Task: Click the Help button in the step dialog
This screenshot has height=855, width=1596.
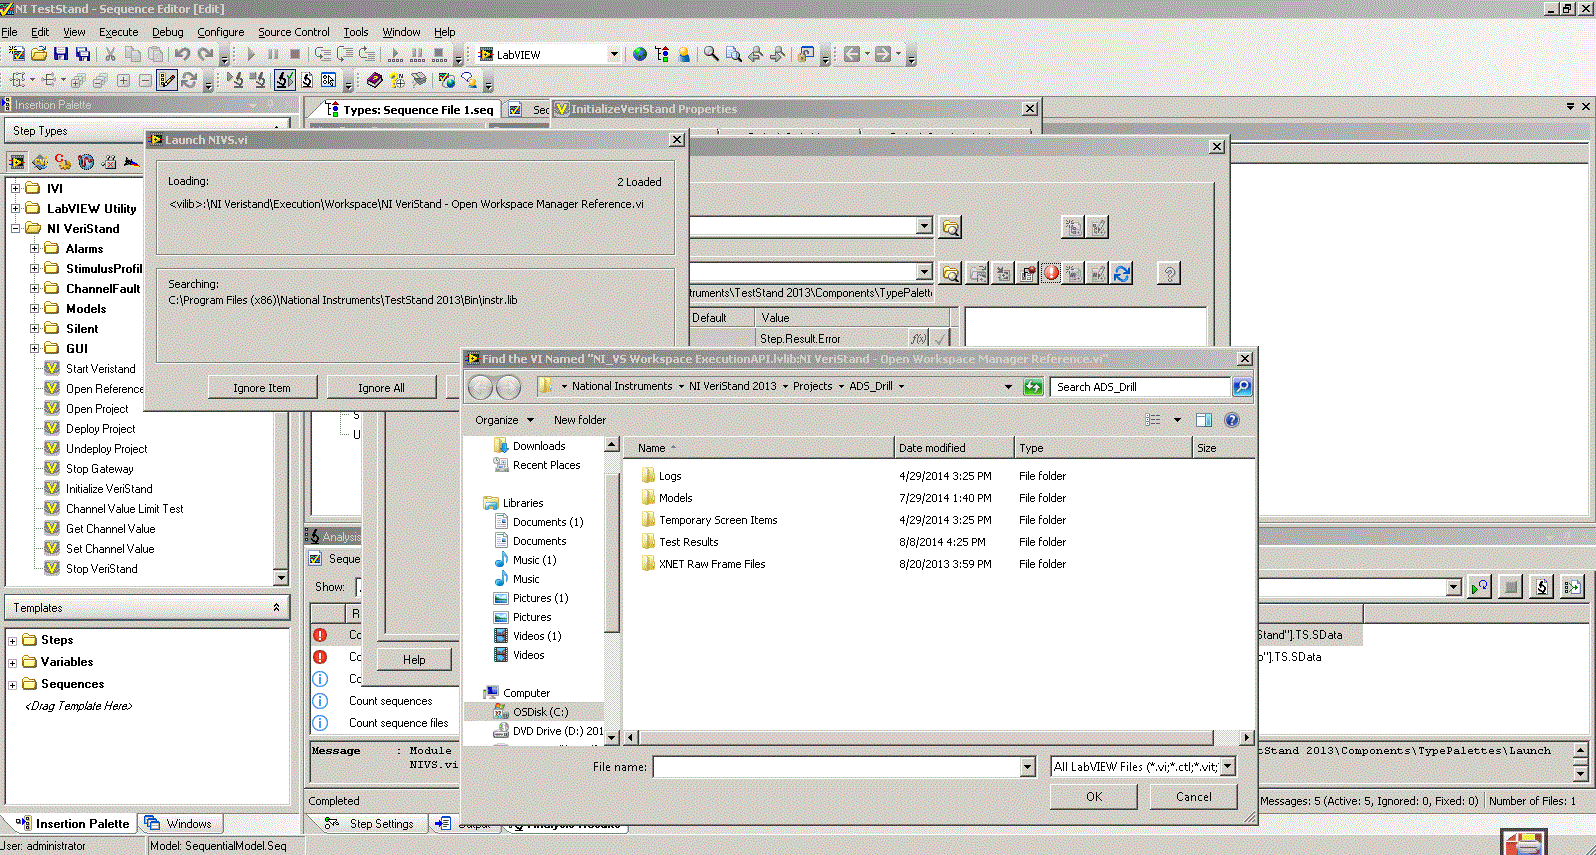Action: coord(414,660)
